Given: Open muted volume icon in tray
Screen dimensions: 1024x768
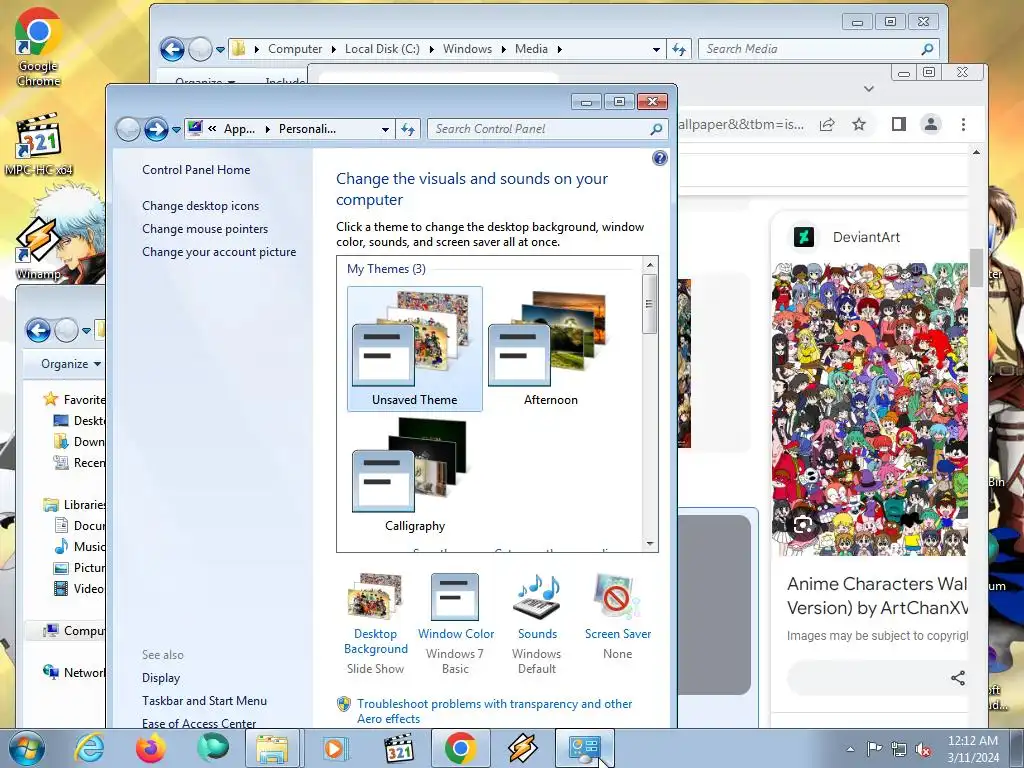Looking at the screenshot, I should (923, 749).
